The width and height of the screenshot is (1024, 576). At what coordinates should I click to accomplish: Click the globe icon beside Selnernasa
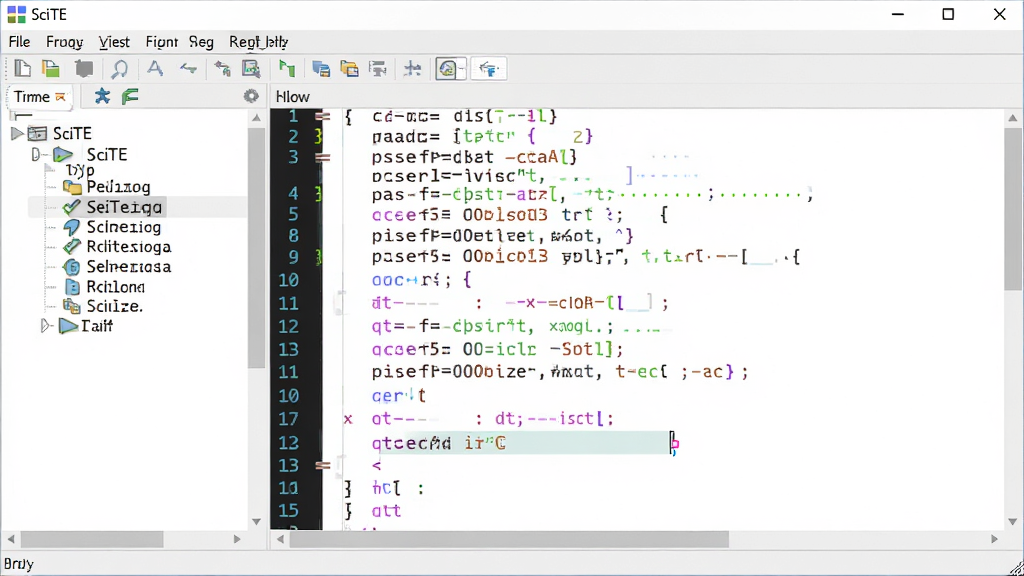click(72, 267)
